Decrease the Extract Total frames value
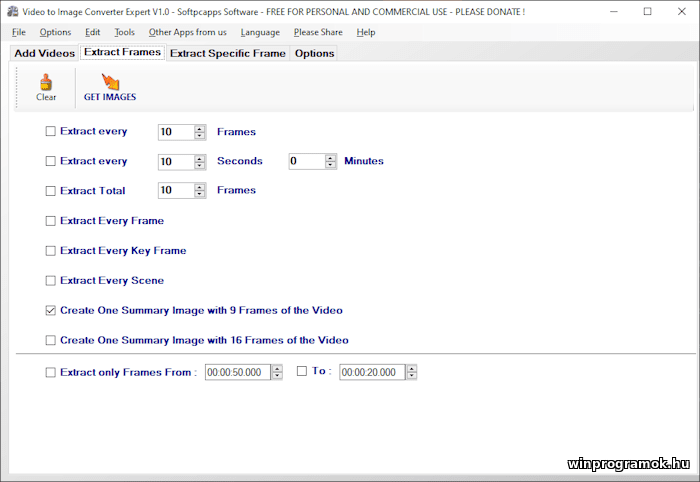700x482 pixels. 200,194
